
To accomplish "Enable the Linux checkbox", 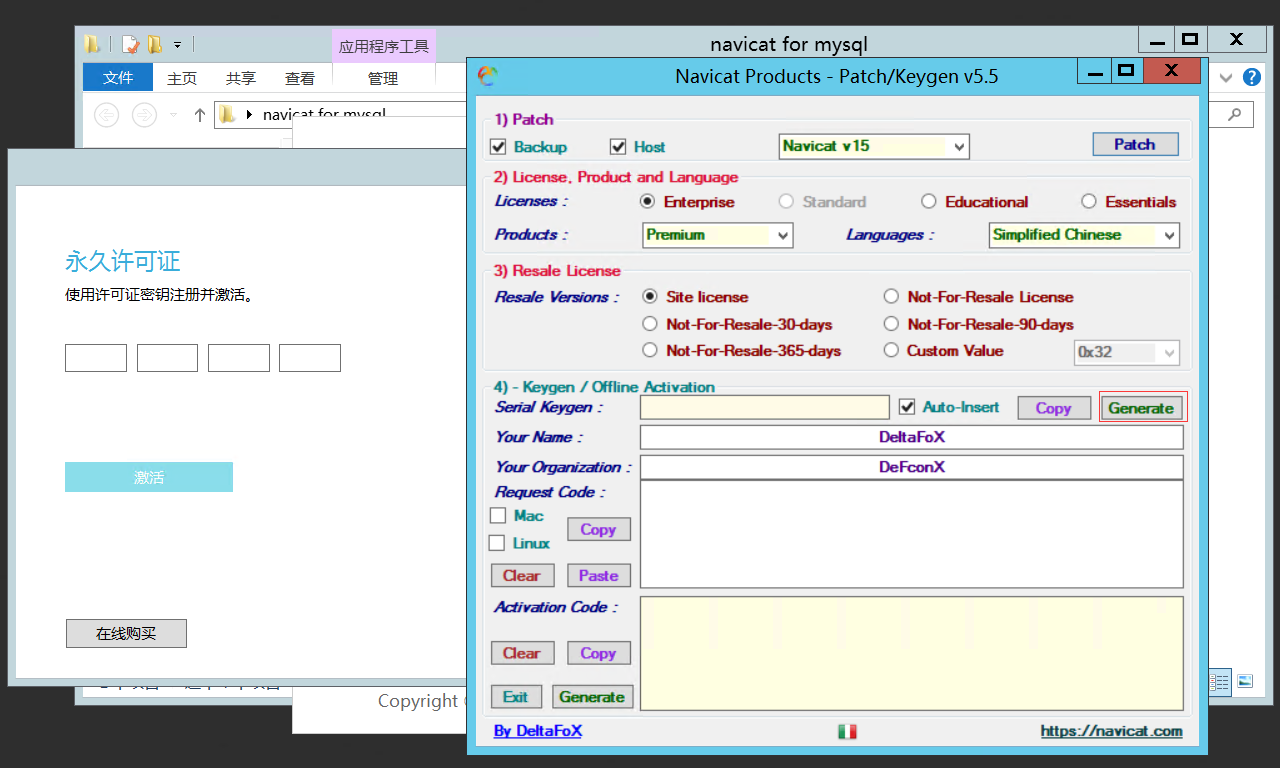I will click(x=497, y=543).
